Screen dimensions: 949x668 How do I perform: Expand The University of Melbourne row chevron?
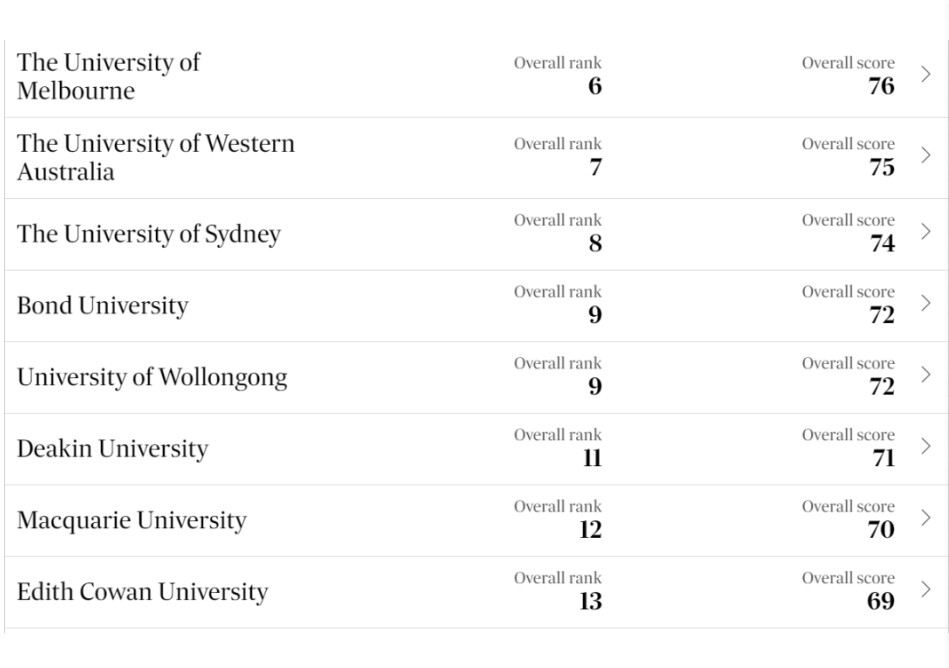925,74
